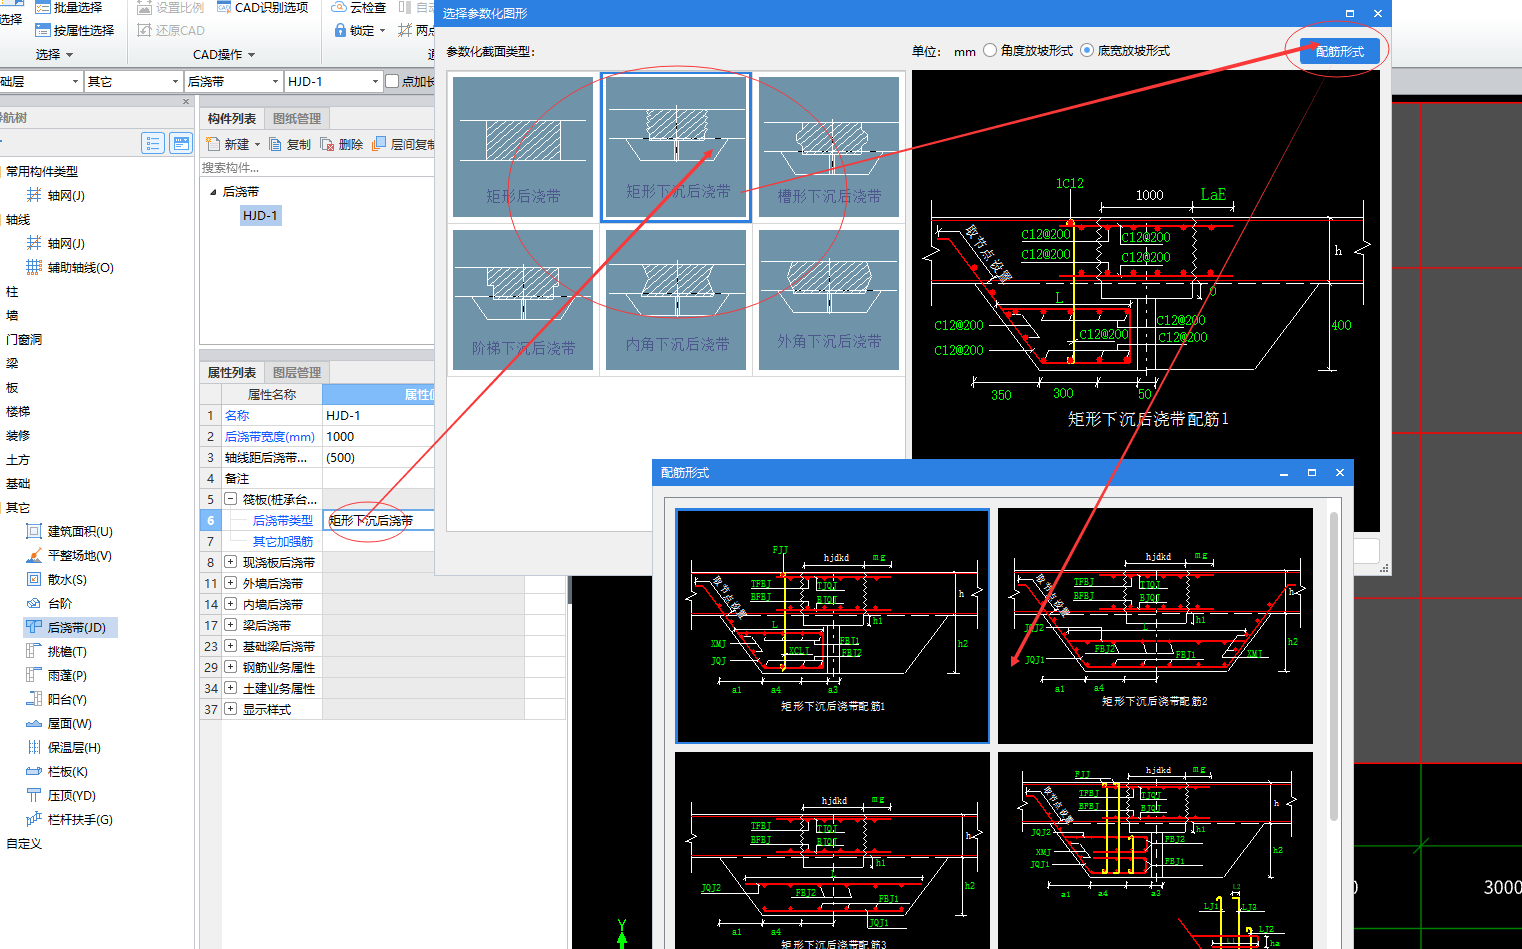1522x949 pixels.
Task: Collapse the 筏板(桩承台) property group
Action: coord(231,499)
